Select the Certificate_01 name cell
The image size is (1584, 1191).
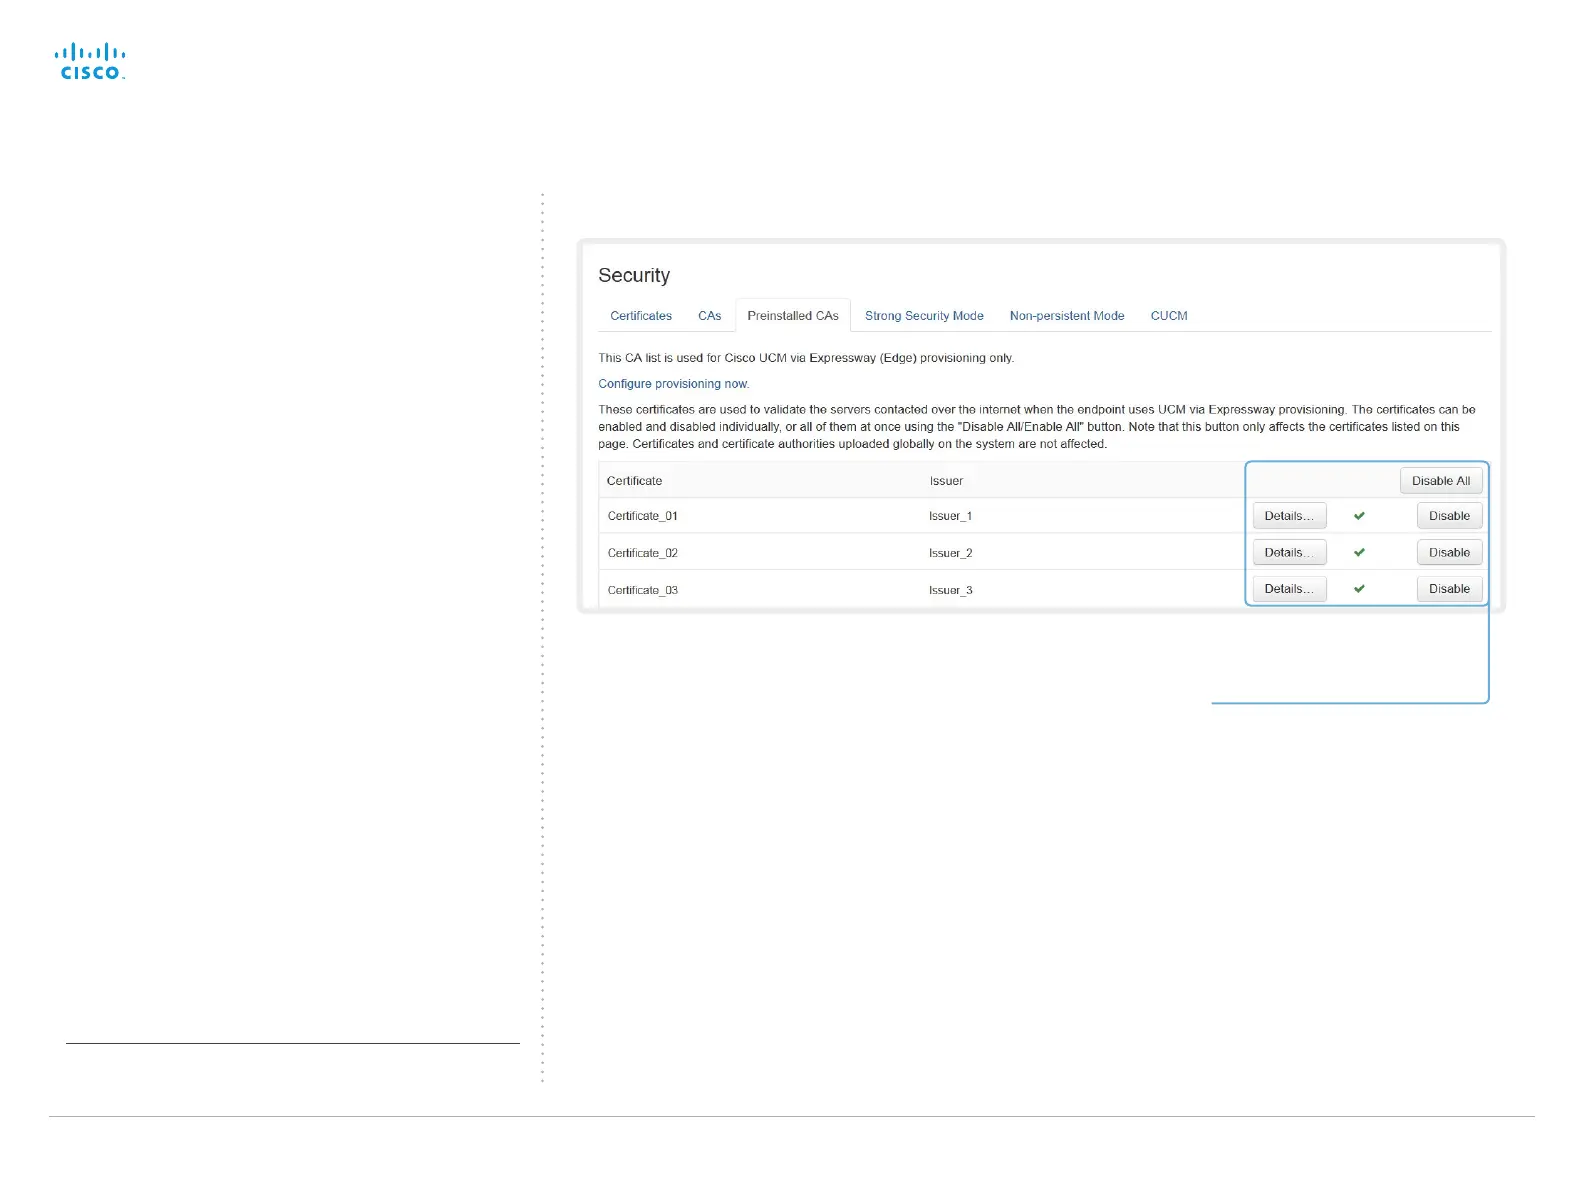(643, 516)
